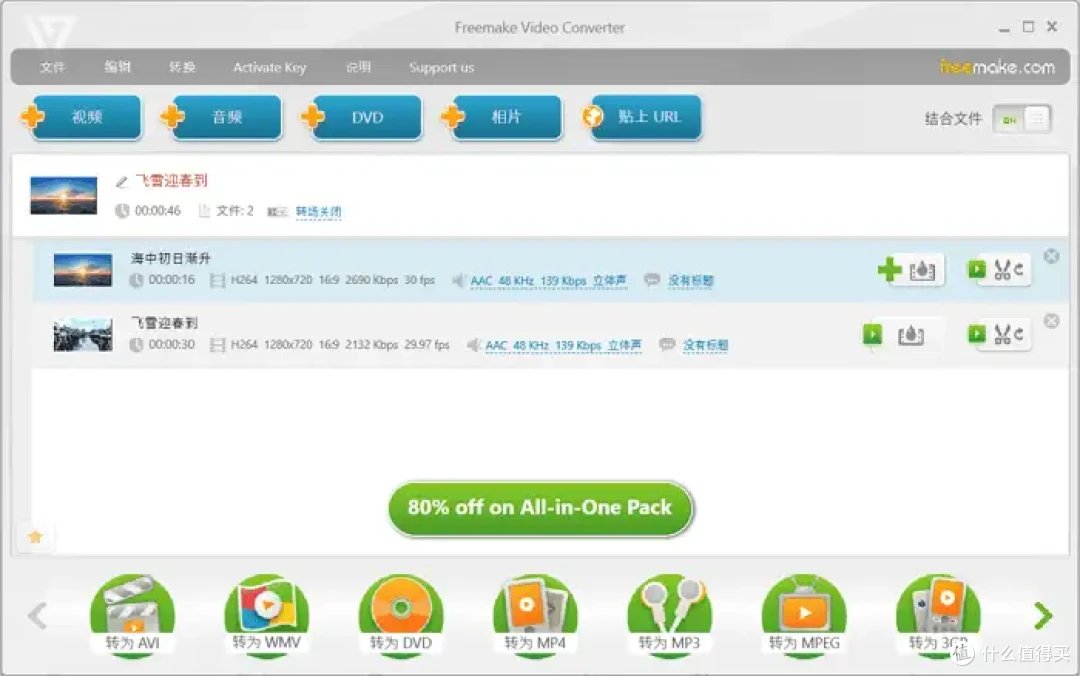Show more output formats with the right arrow
1080x676 pixels.
coord(1043,615)
